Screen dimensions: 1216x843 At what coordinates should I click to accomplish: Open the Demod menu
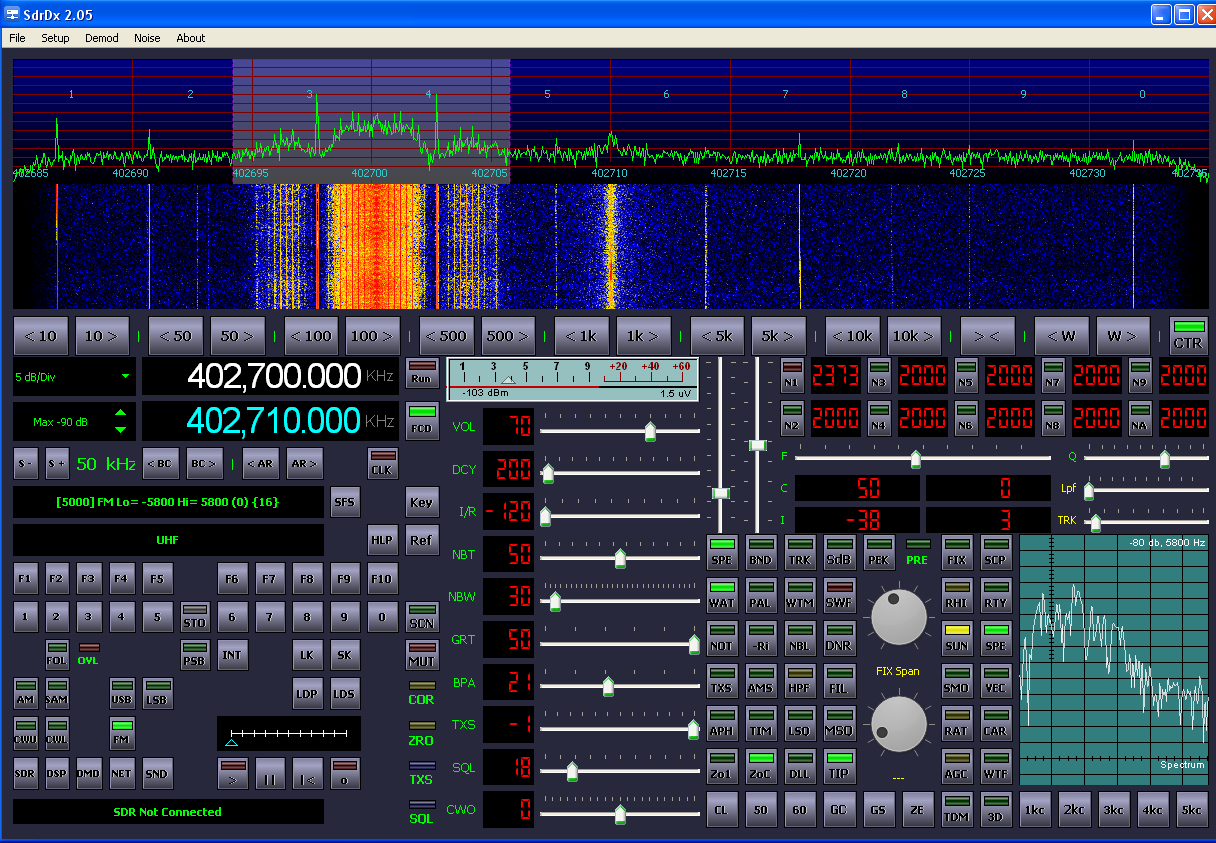102,38
